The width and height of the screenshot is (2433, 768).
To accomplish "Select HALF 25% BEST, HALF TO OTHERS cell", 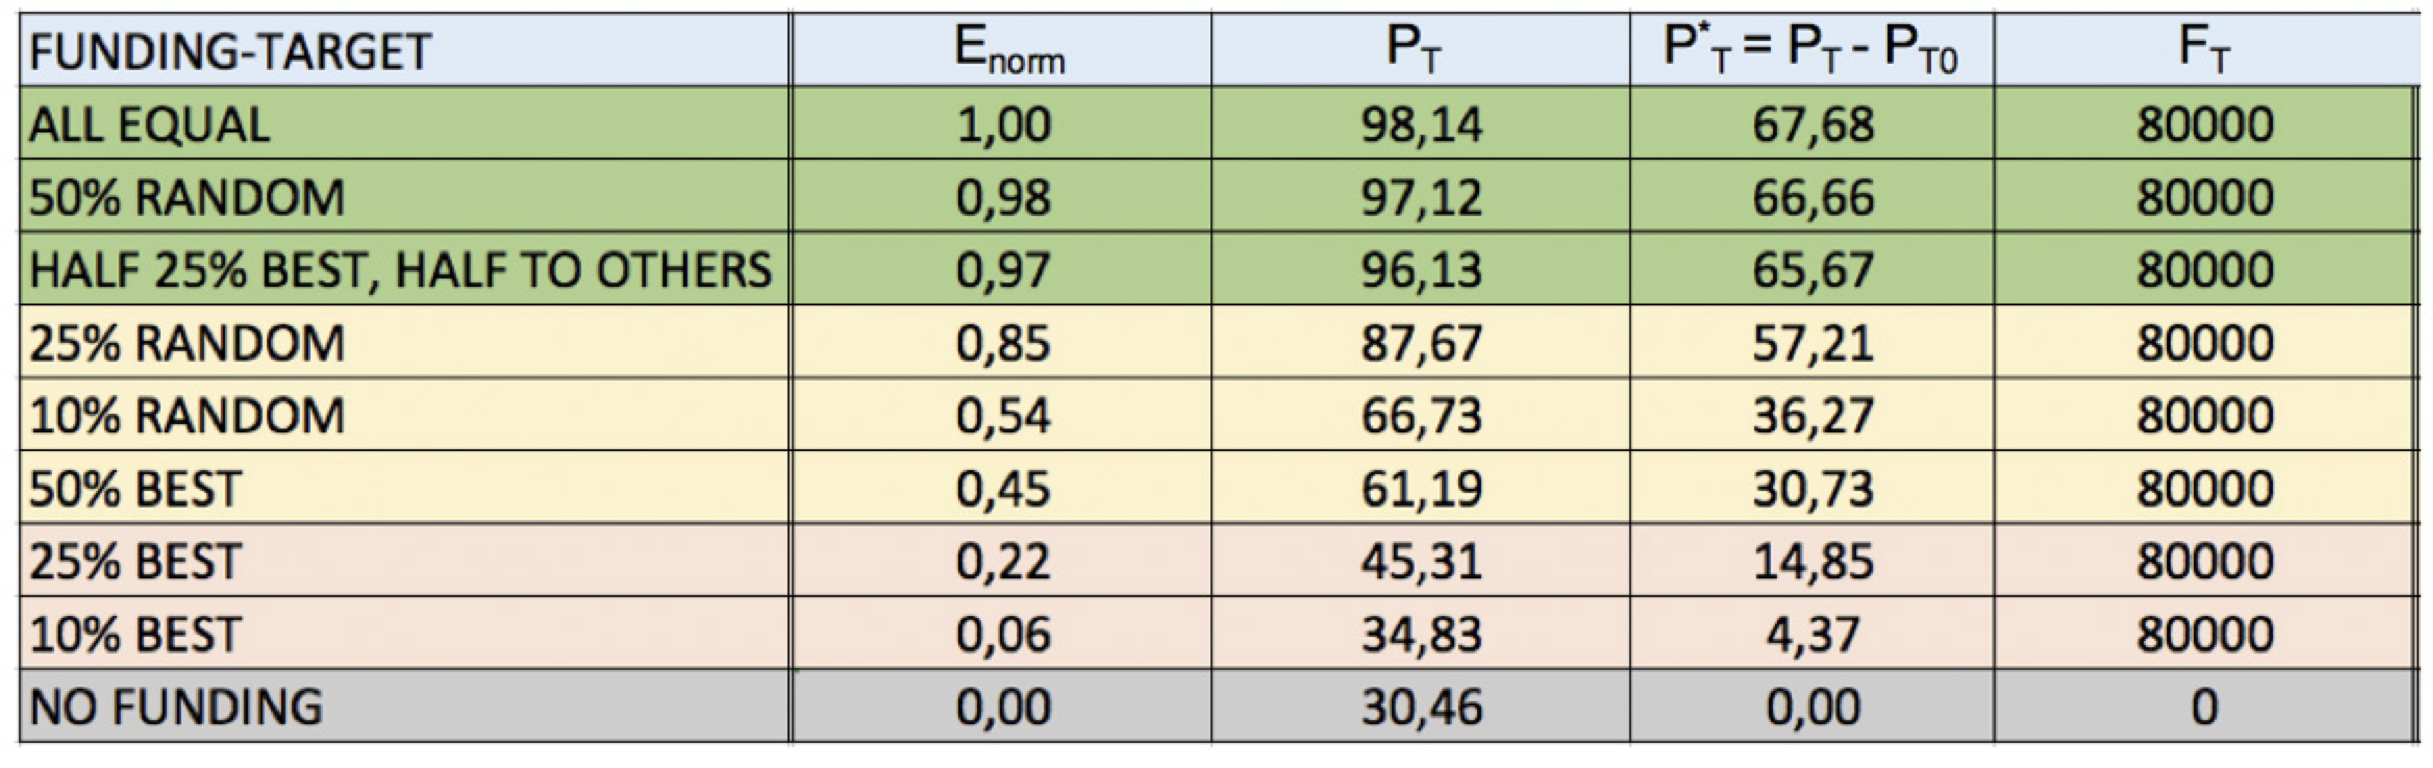I will [x=400, y=270].
